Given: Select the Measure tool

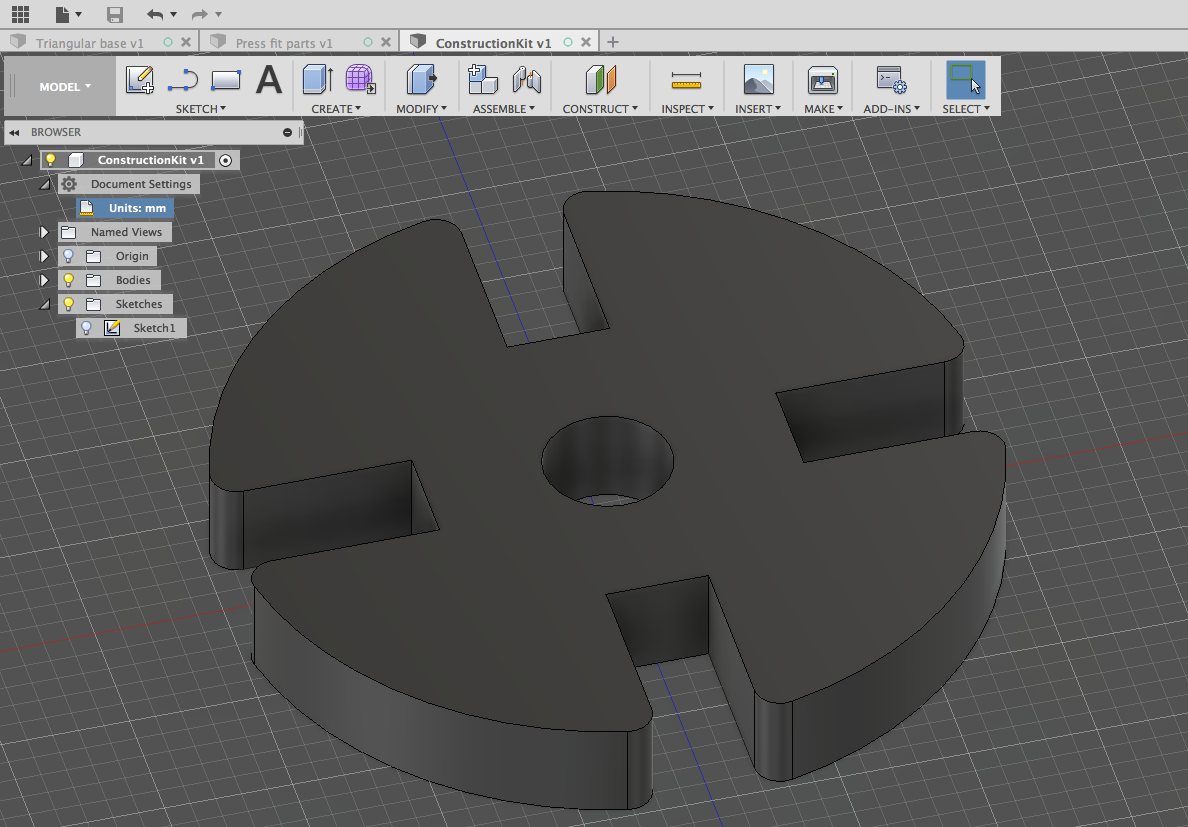Looking at the screenshot, I should tap(686, 80).
